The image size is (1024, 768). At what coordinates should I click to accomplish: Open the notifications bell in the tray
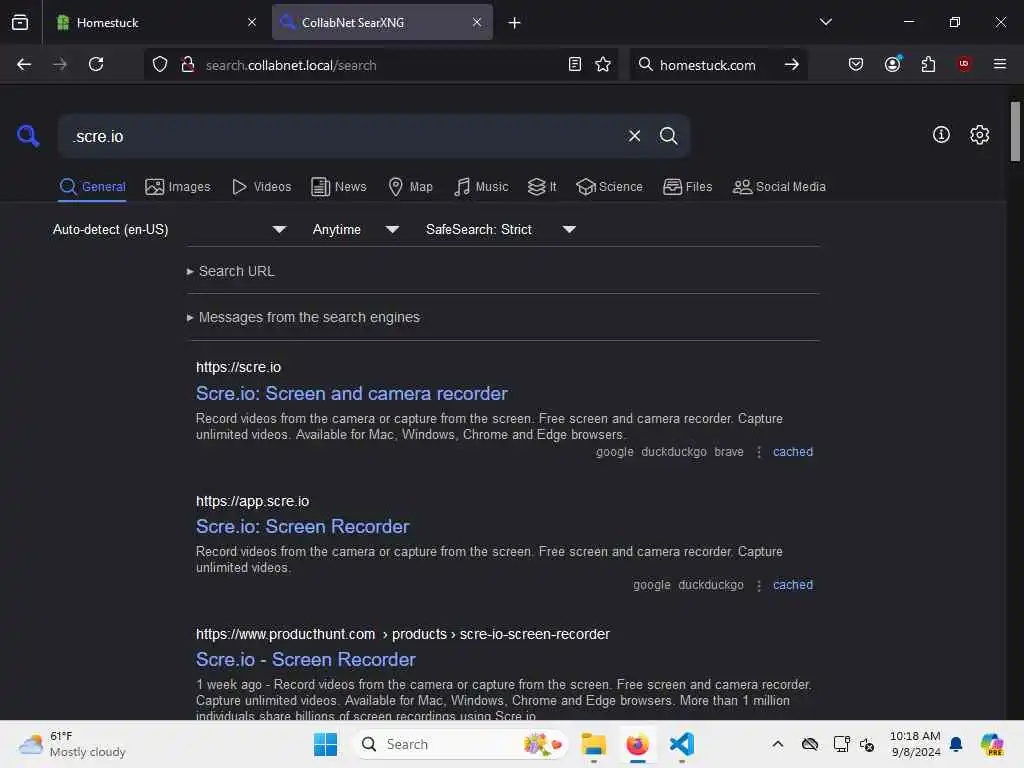956,744
